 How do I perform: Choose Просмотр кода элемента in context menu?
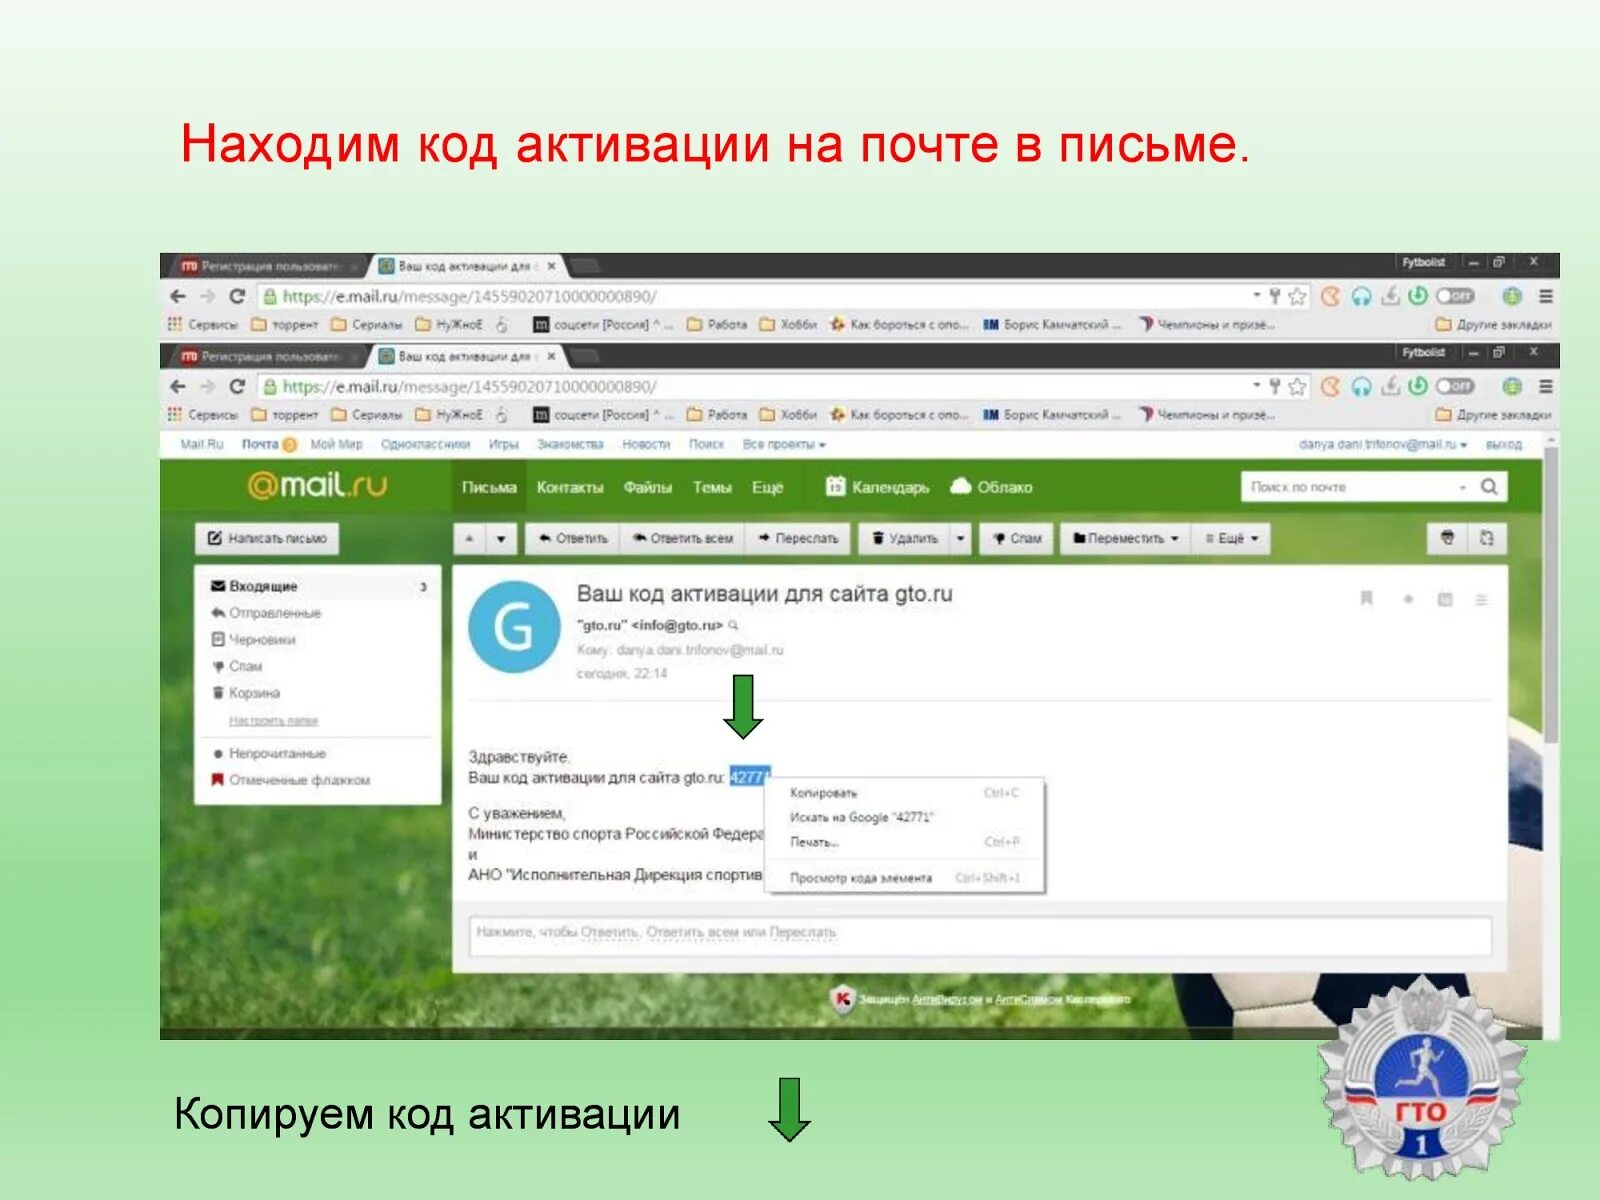(905, 878)
